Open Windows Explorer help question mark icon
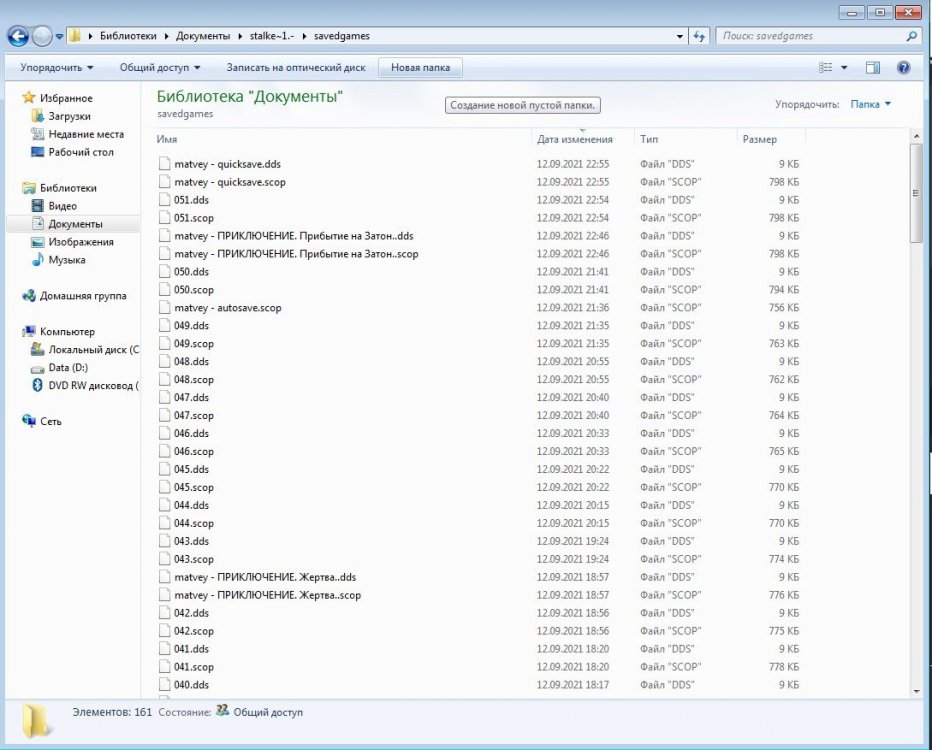This screenshot has height=750, width=932. (903, 67)
